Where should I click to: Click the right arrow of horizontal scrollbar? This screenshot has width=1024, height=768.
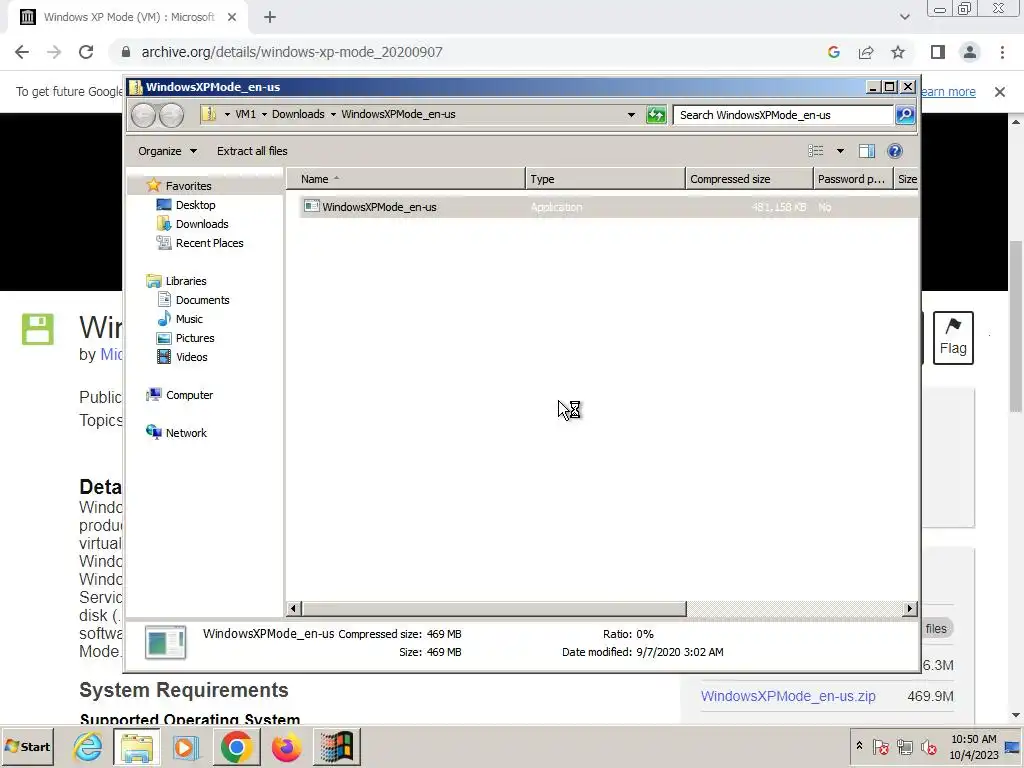pyautogui.click(x=909, y=609)
